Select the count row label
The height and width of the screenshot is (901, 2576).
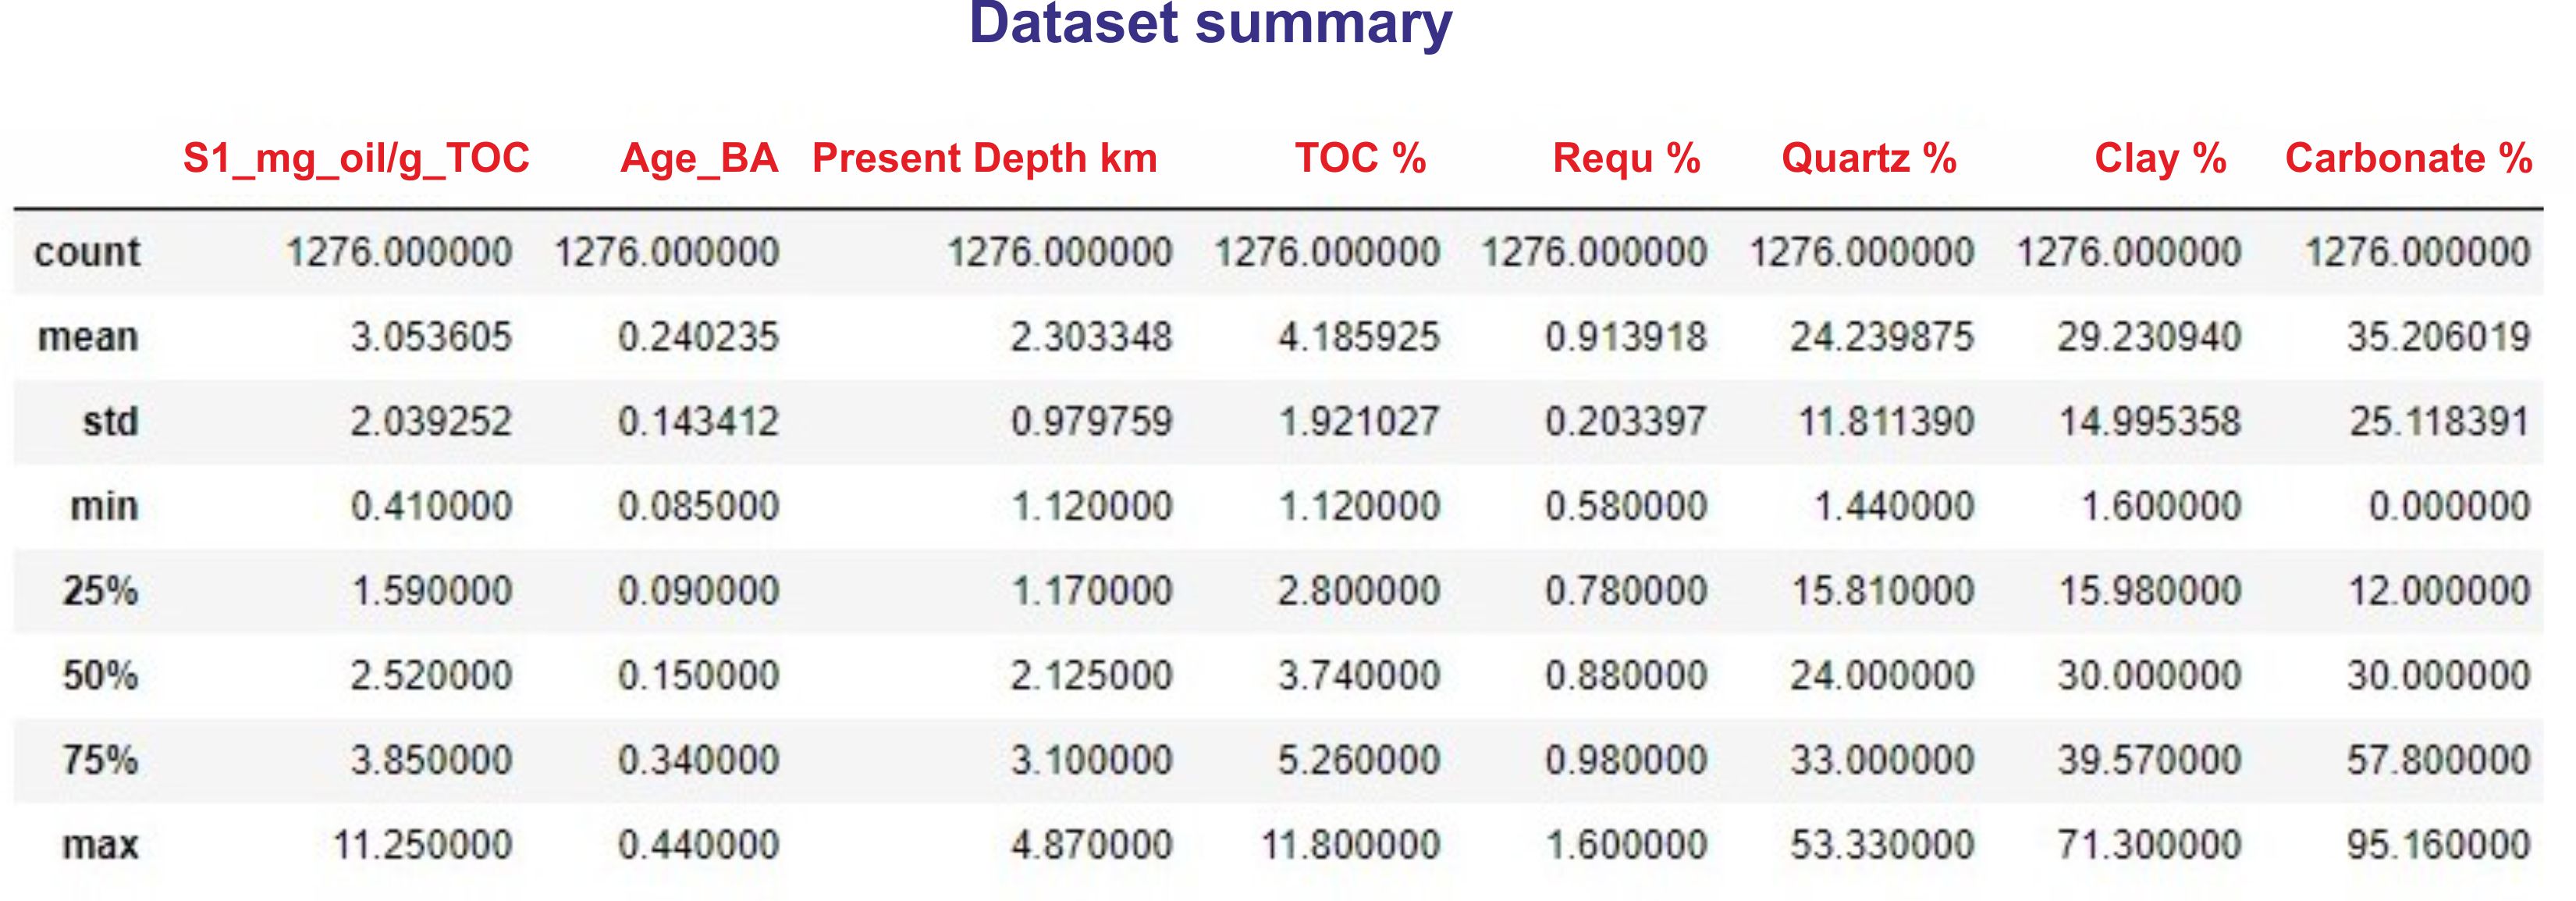click(x=87, y=252)
